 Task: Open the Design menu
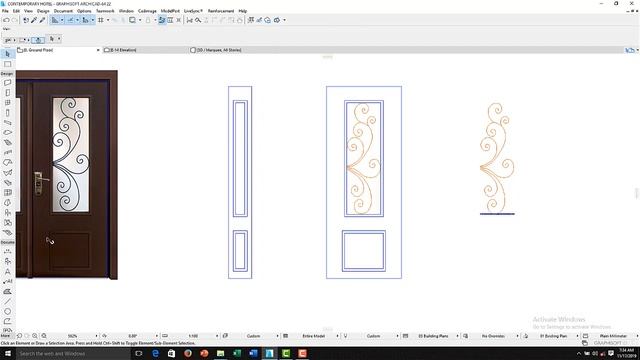43,11
